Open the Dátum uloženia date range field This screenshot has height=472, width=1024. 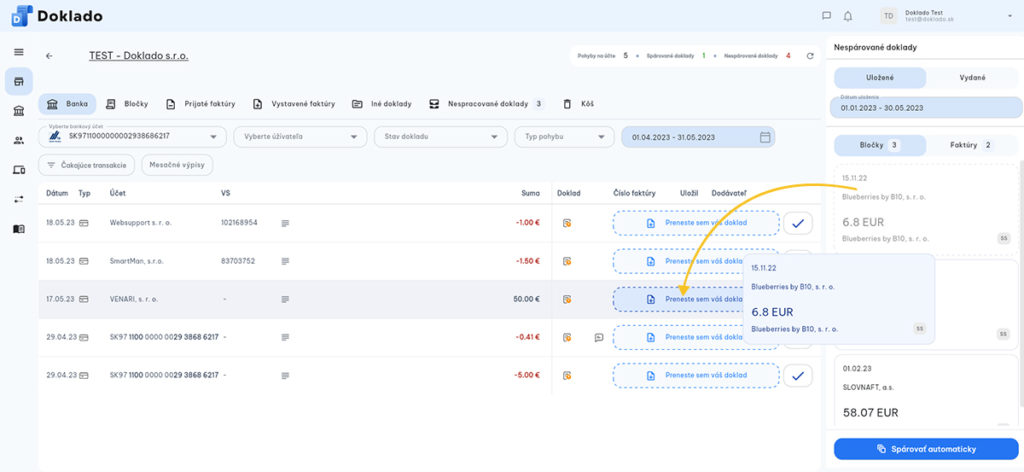[925, 108]
